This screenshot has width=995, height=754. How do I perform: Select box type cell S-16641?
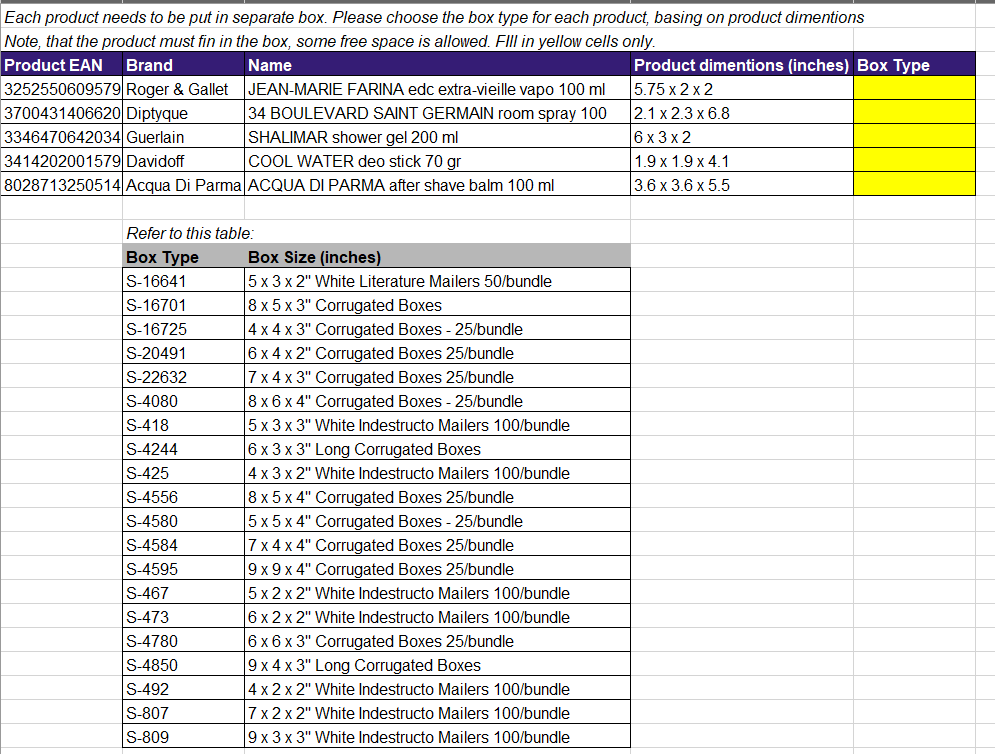tap(183, 281)
